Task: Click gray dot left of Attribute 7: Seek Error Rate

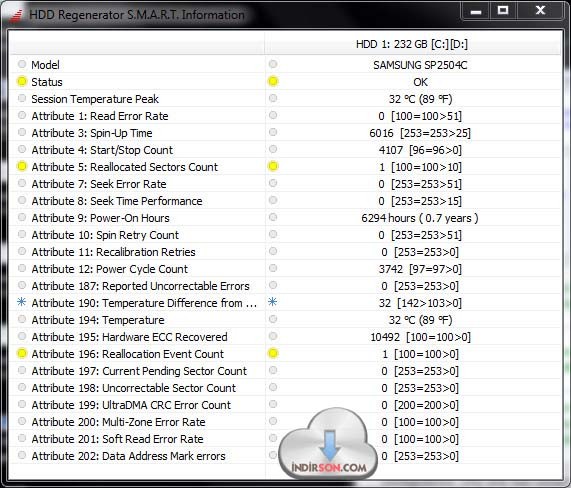Action: (x=22, y=183)
